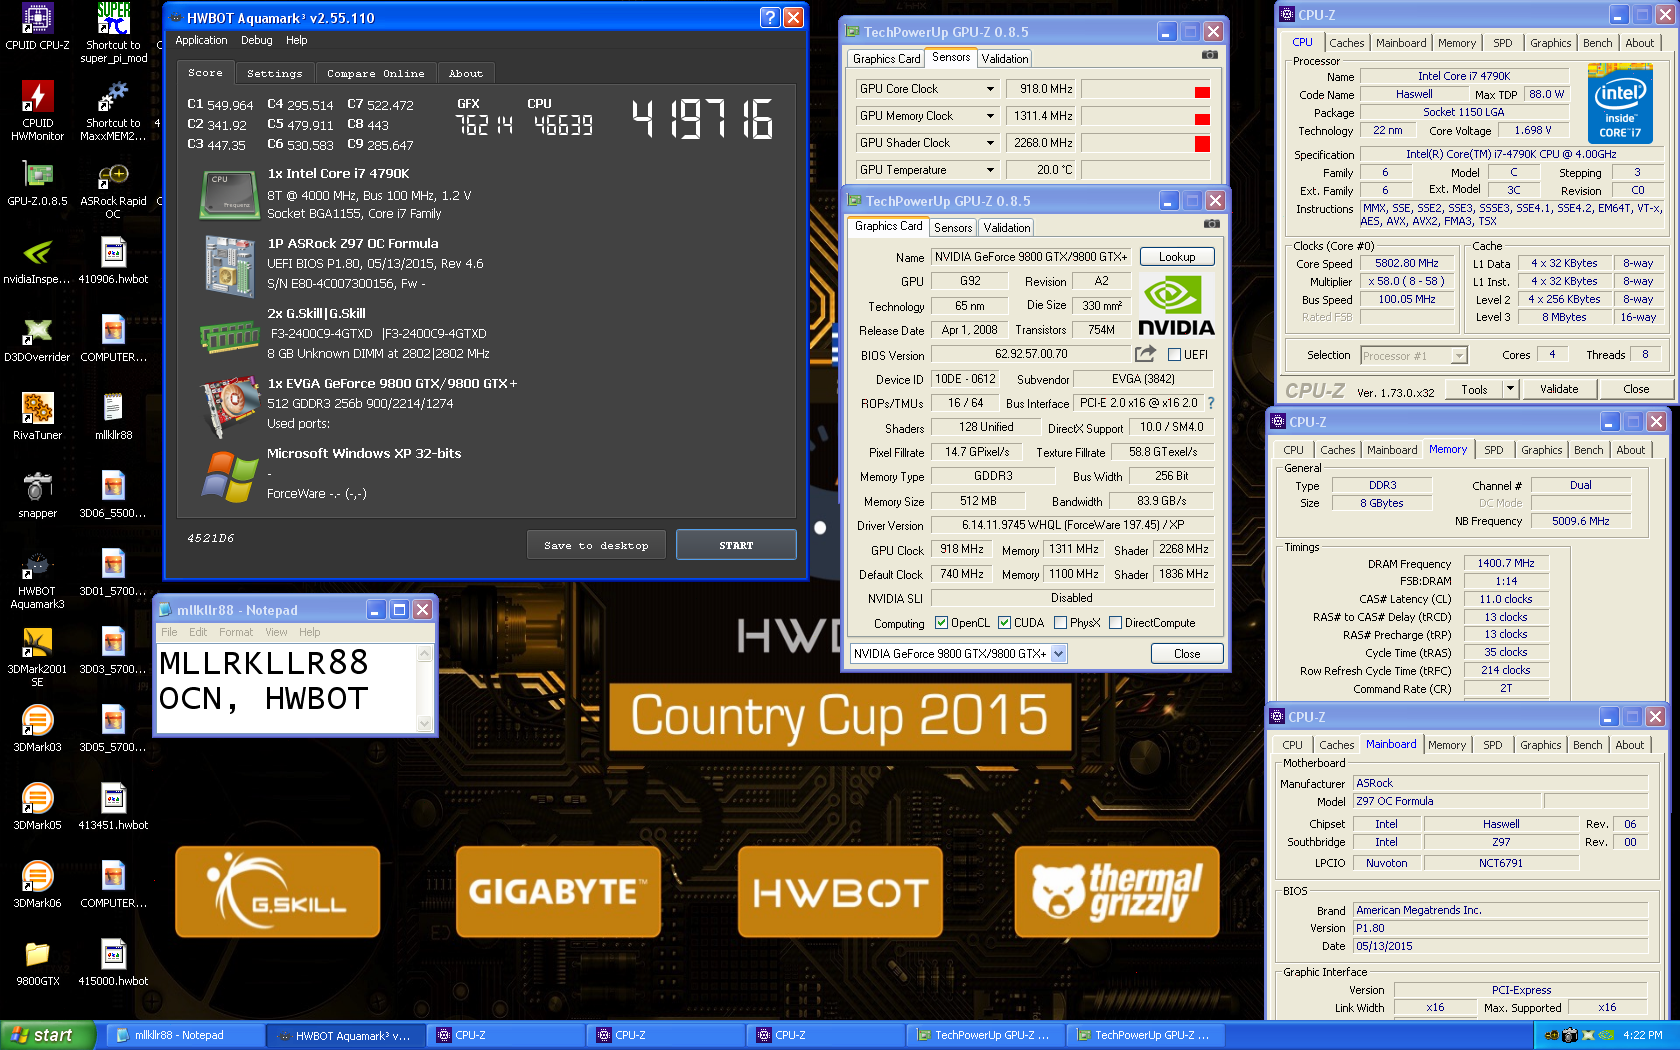Open the MaxxMEM2 shortcut icon
Viewport: 1680px width, 1050px height.
[x=113, y=110]
